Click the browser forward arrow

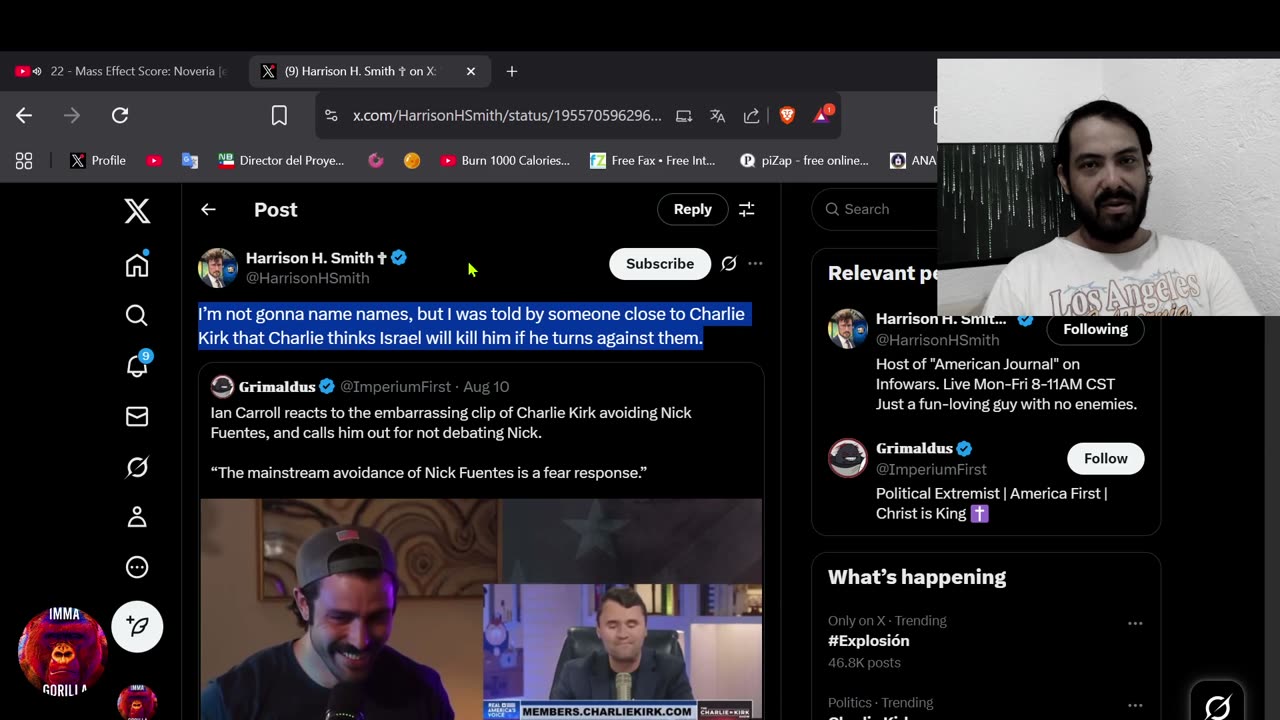(x=72, y=115)
